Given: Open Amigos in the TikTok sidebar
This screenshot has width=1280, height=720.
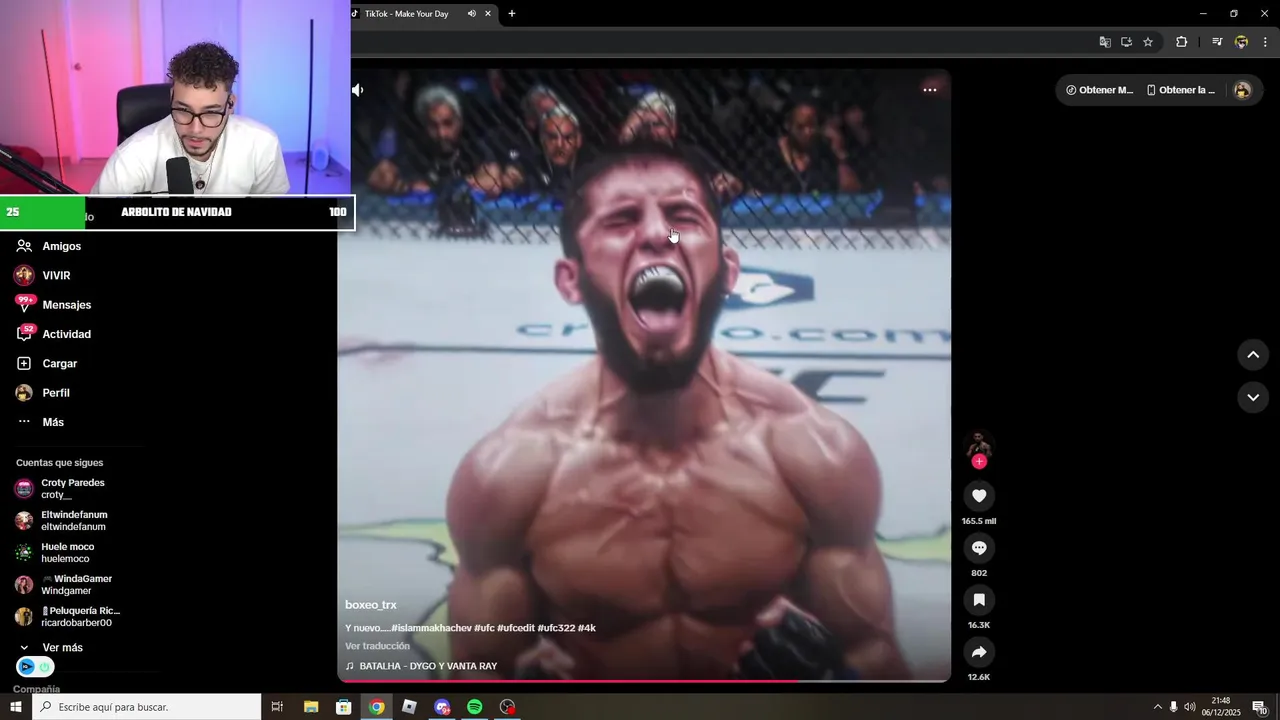Looking at the screenshot, I should point(62,246).
